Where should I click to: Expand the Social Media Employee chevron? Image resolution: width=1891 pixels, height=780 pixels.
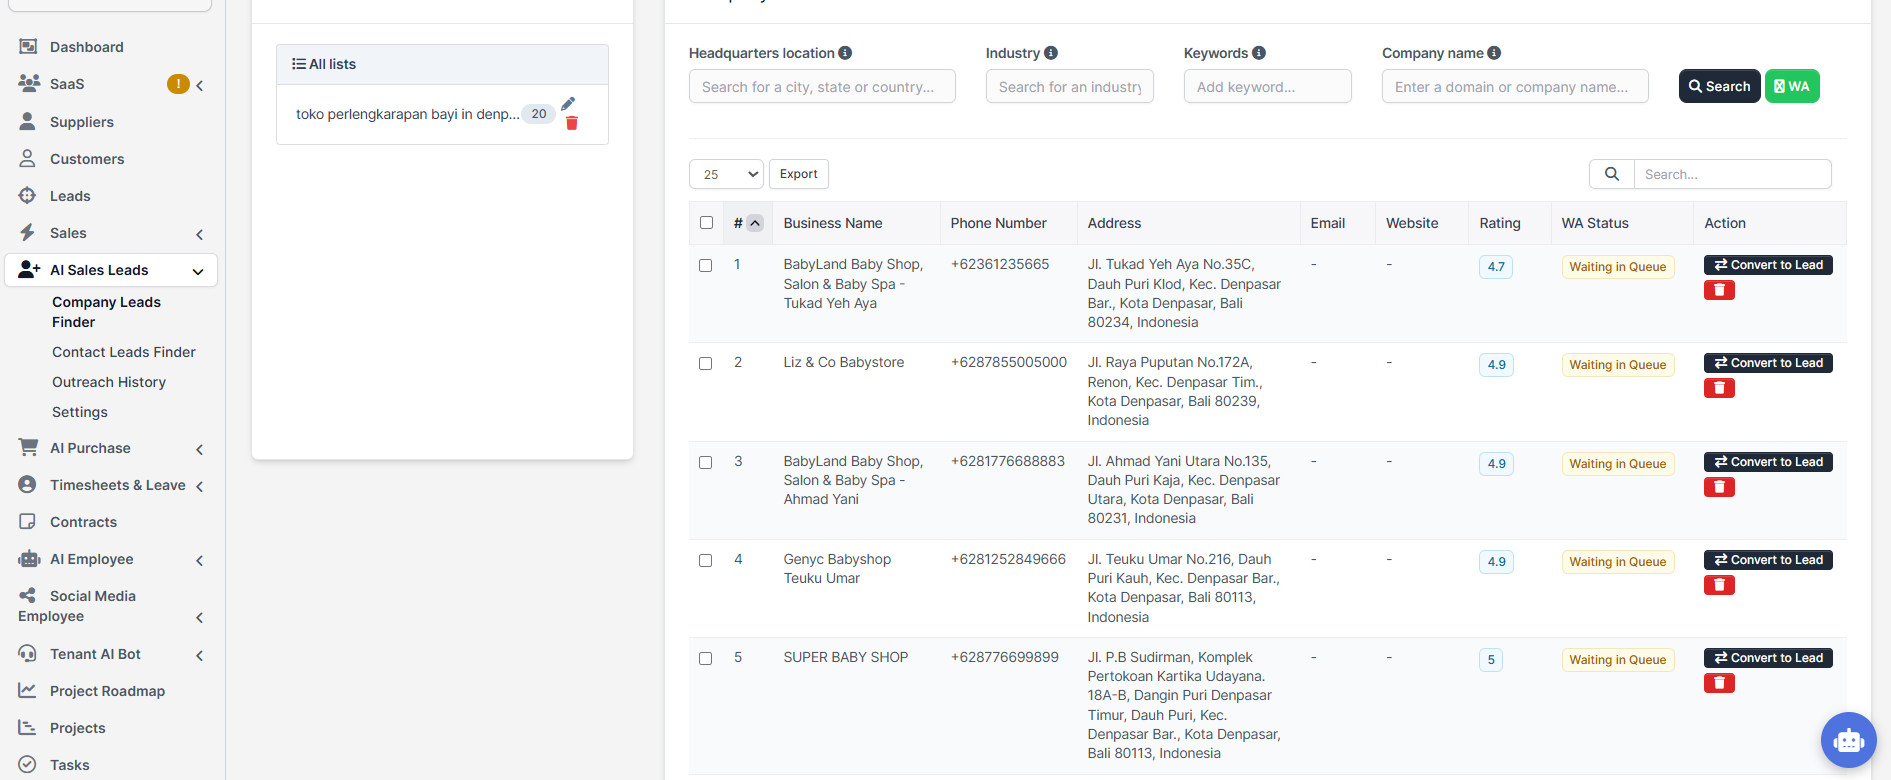coord(200,618)
